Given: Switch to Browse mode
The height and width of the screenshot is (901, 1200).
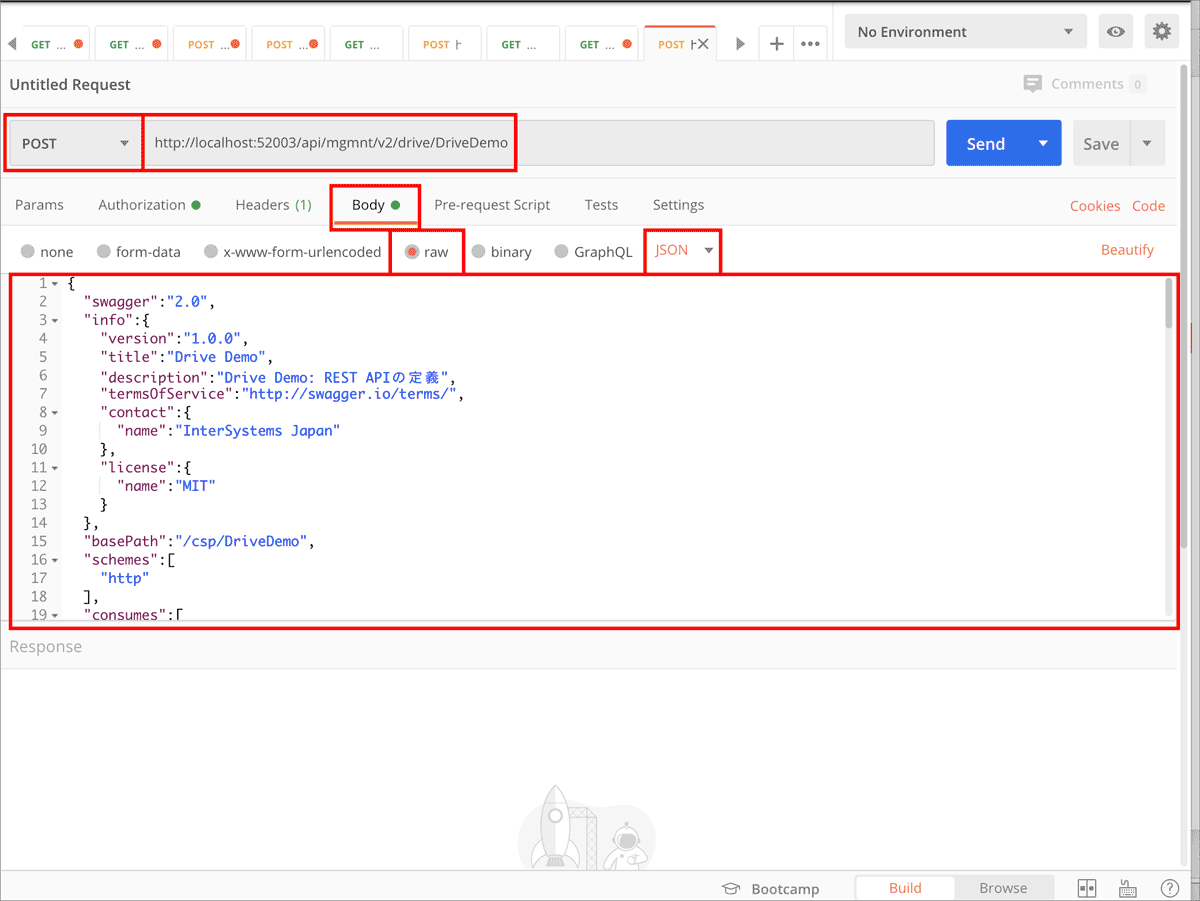Looking at the screenshot, I should 1003,888.
